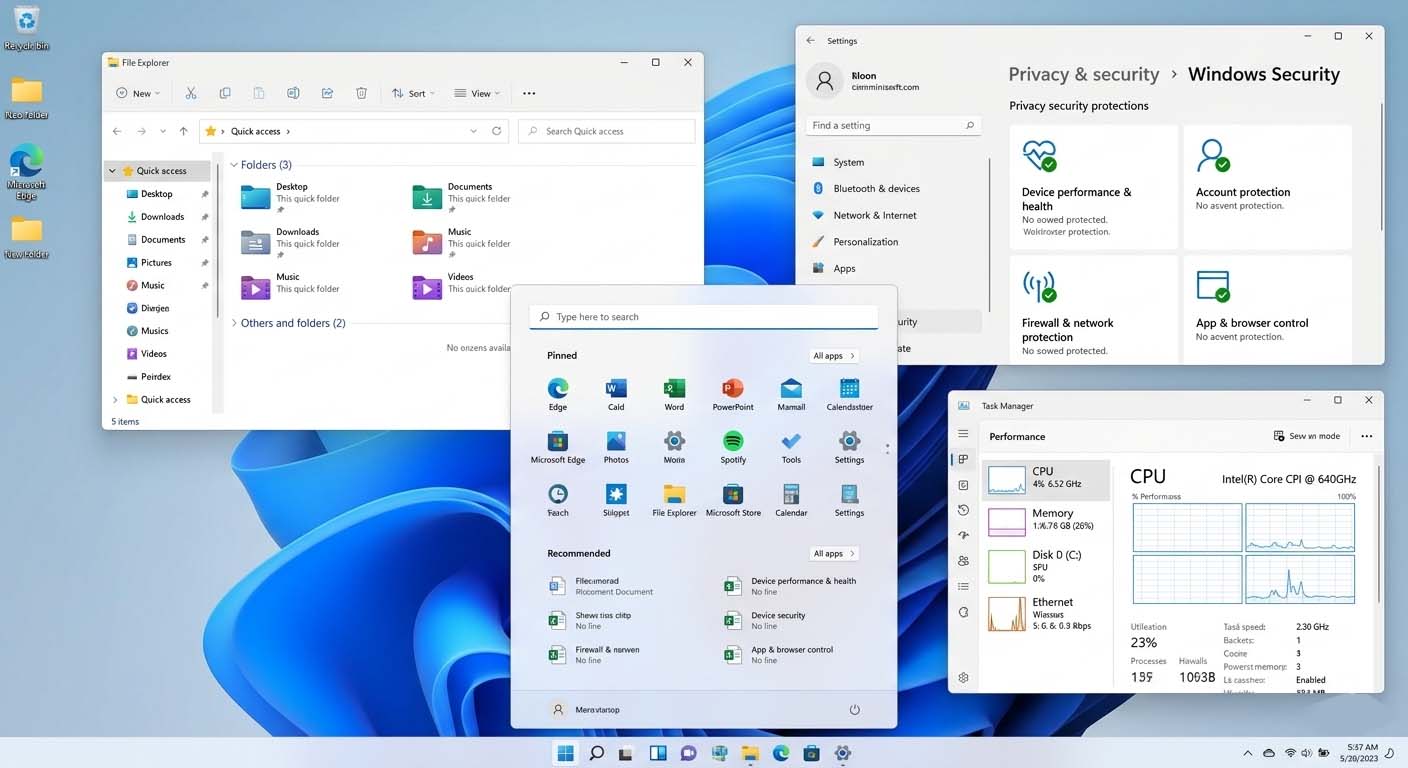Open App history in Task Manager sidebar
The height and width of the screenshot is (768, 1408).
pos(963,510)
